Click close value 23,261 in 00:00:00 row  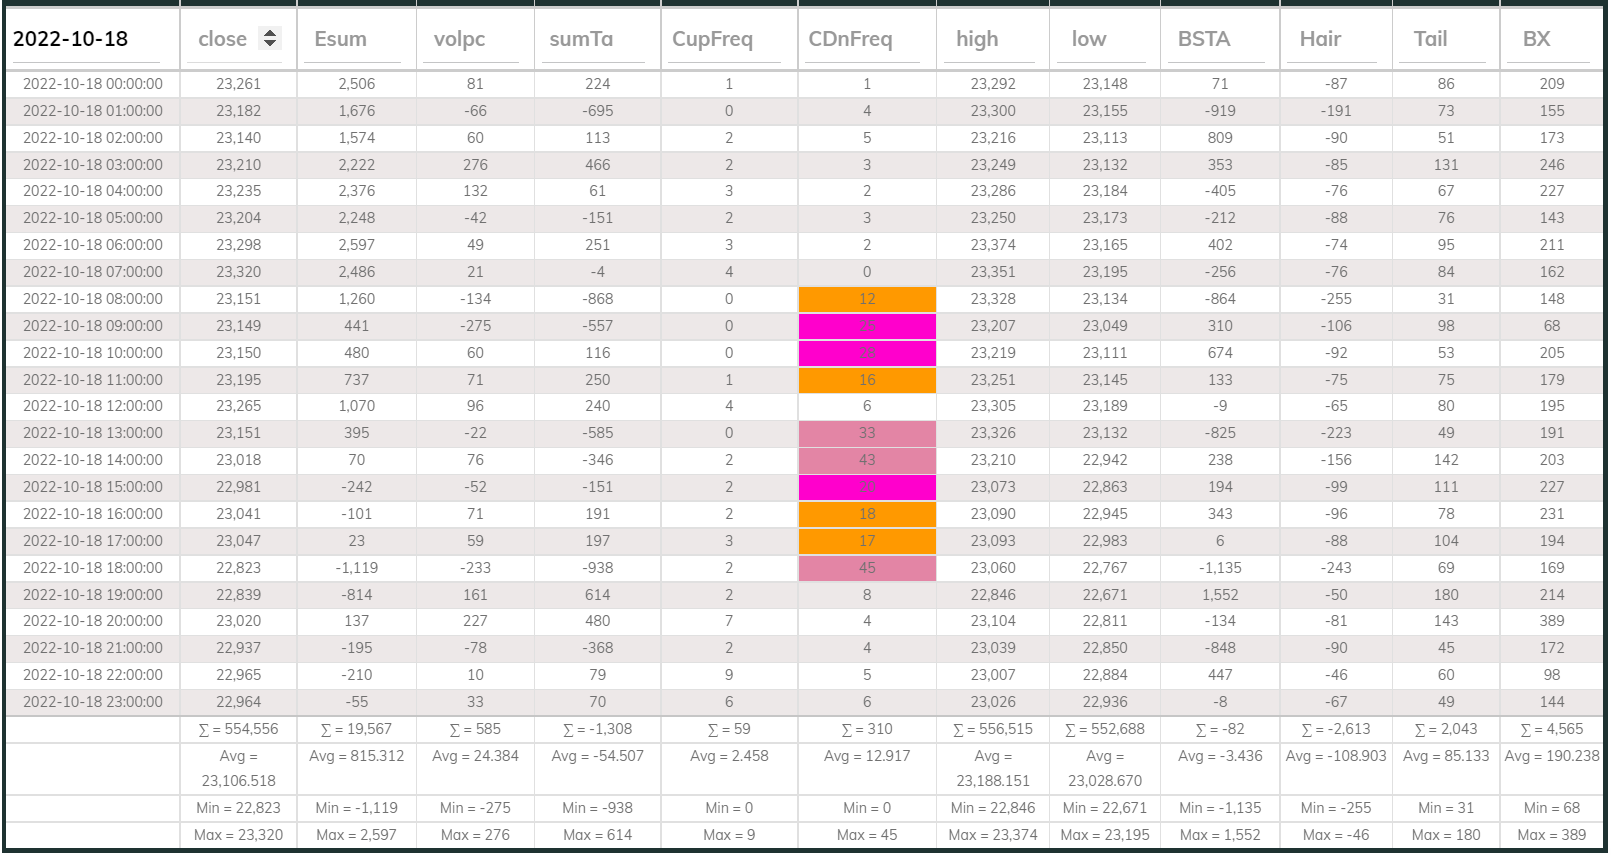click(x=238, y=84)
